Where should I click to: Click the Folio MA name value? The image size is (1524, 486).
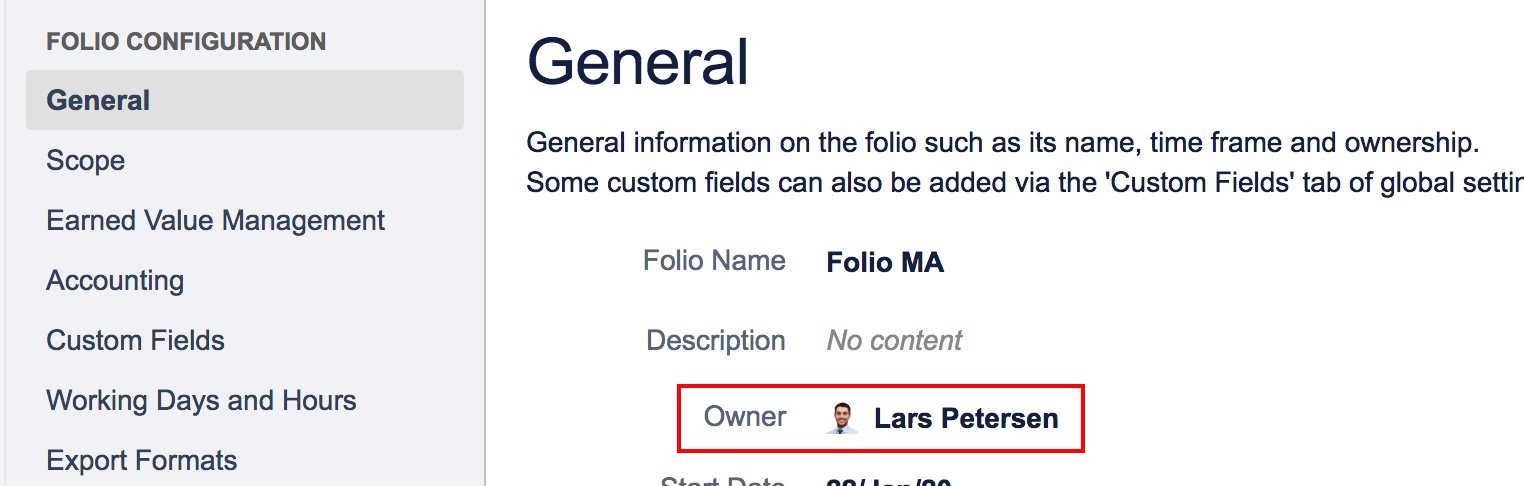coord(885,263)
